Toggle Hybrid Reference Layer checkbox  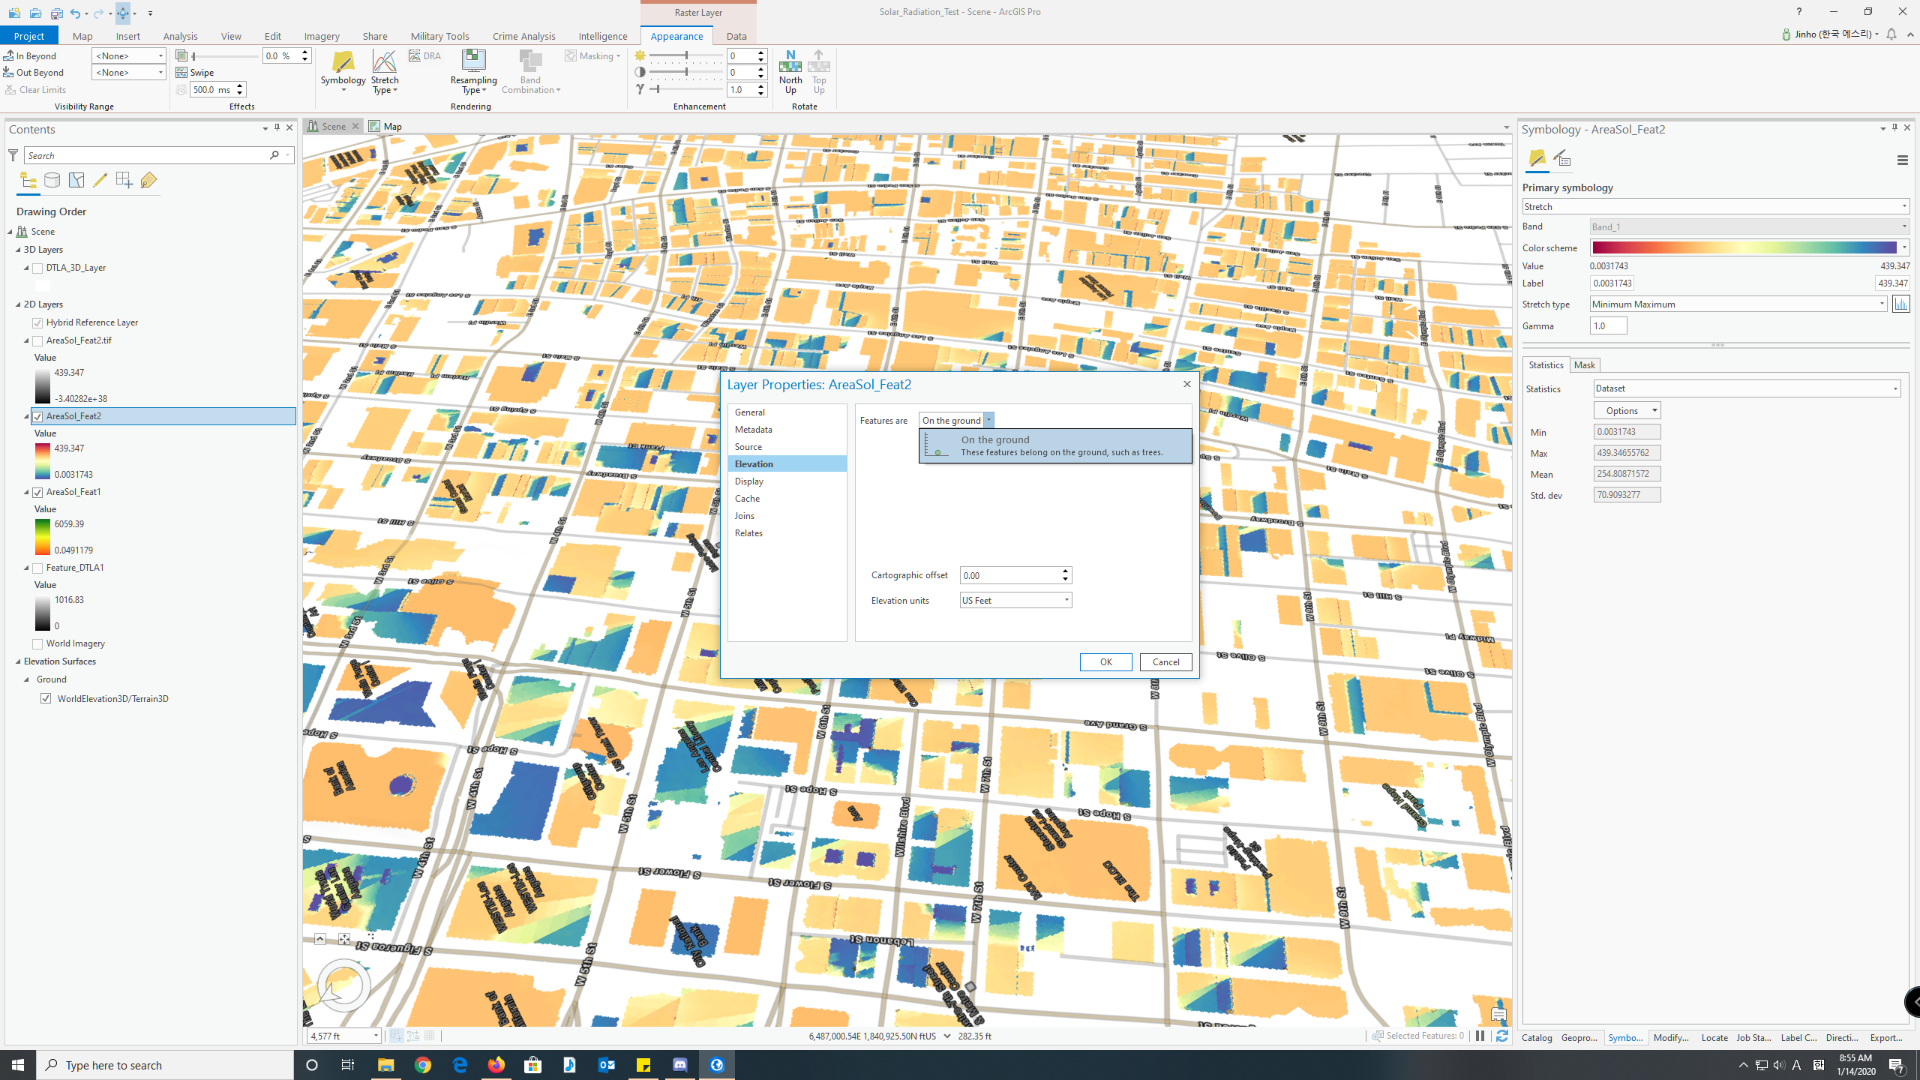coord(38,323)
